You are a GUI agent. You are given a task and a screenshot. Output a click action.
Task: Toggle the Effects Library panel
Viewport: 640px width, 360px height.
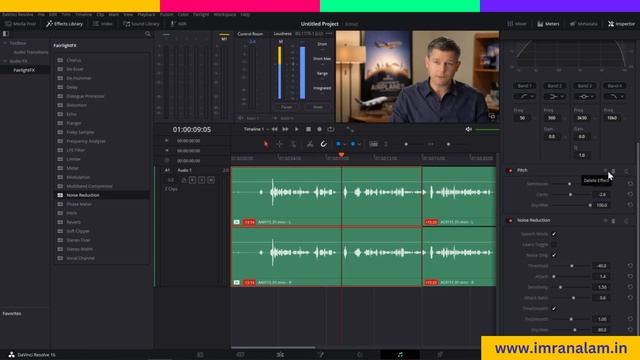point(64,24)
